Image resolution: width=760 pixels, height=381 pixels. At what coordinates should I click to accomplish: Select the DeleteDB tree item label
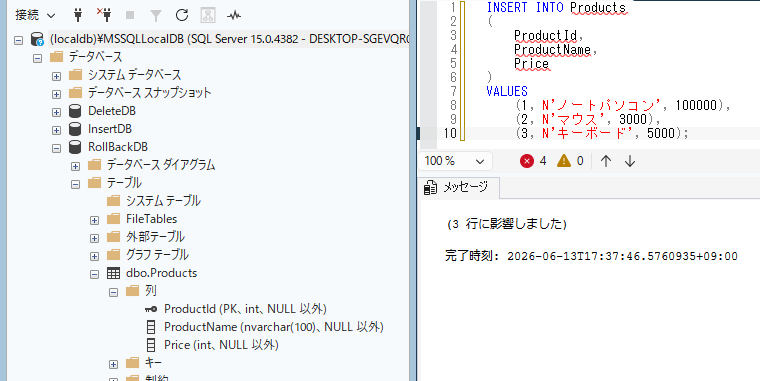point(112,111)
